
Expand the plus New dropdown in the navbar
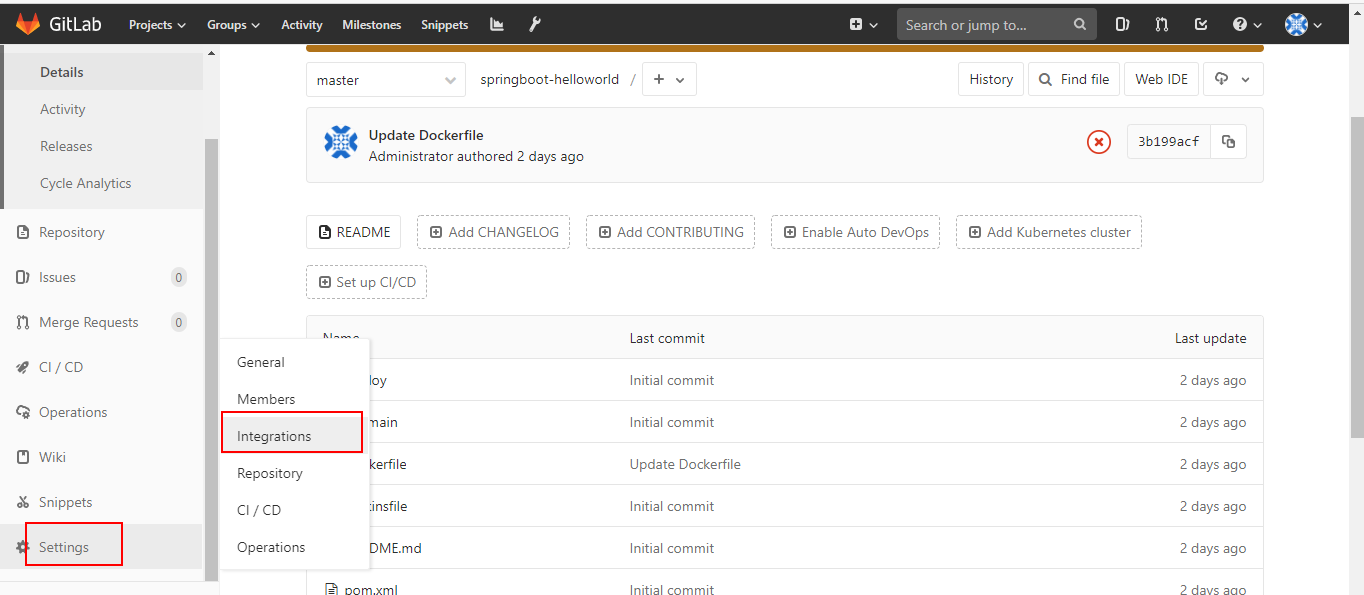(x=864, y=25)
